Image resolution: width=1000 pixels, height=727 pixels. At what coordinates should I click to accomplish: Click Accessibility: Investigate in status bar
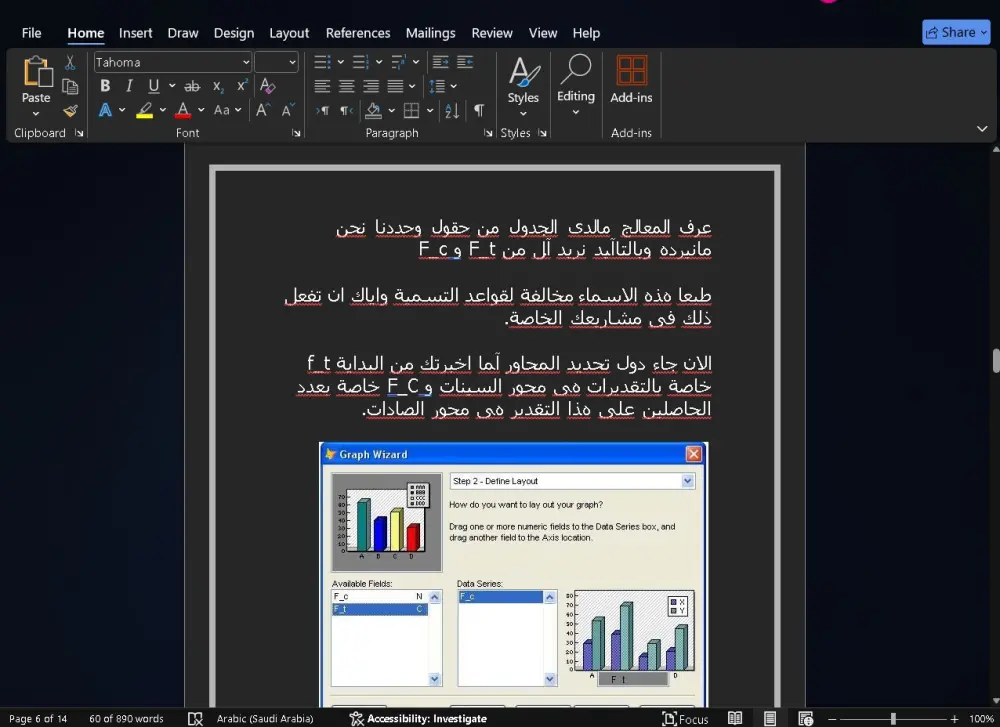point(419,718)
